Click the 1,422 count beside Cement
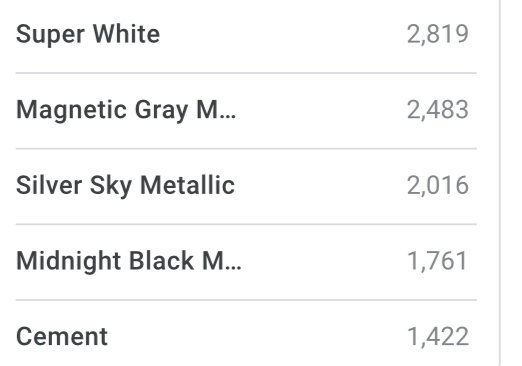 tap(438, 337)
